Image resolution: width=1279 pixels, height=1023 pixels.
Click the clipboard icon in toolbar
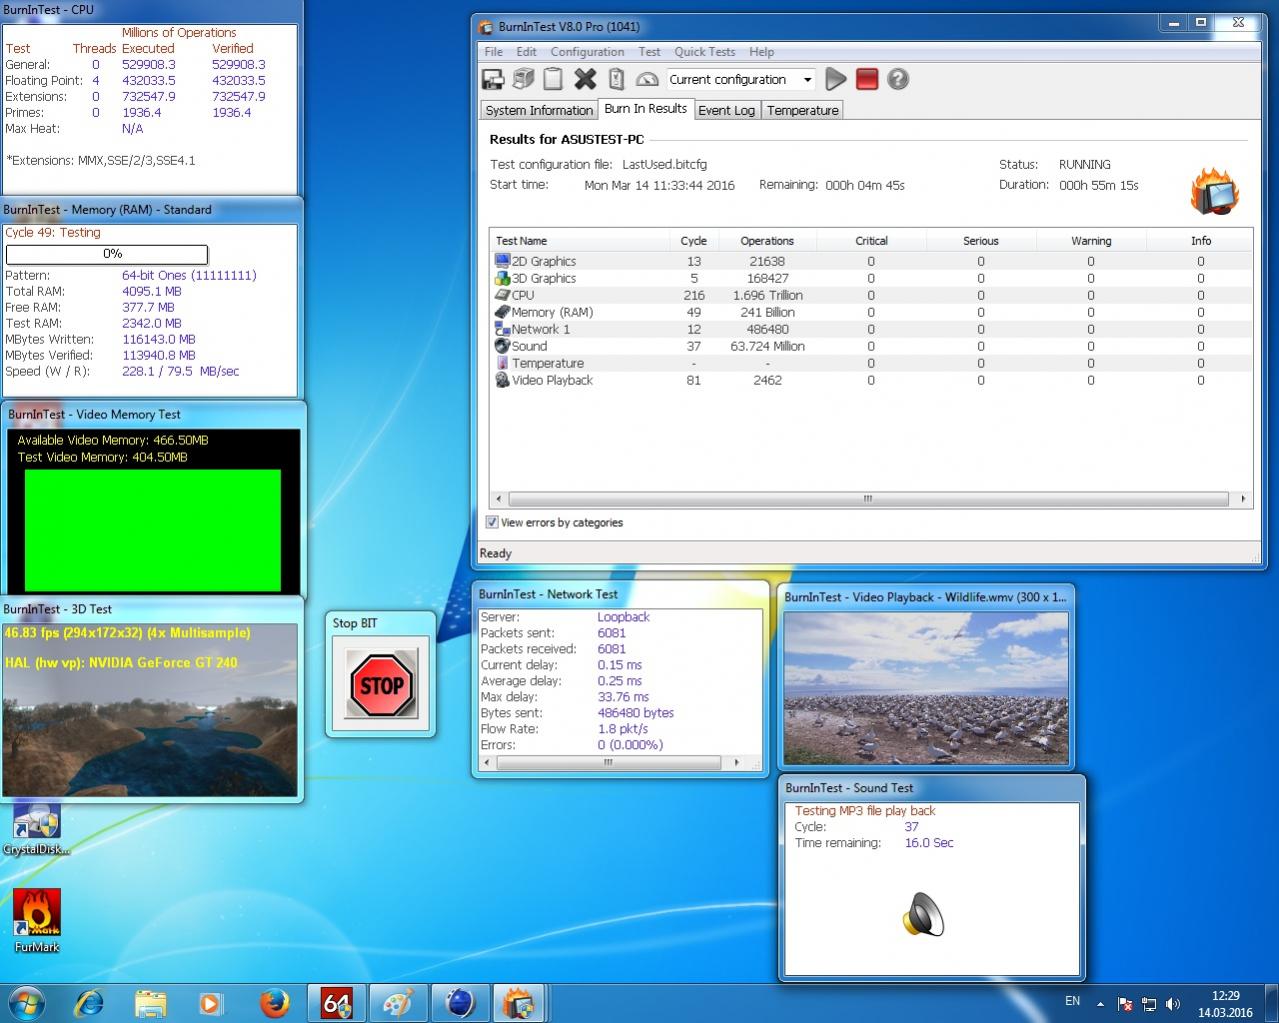(553, 80)
